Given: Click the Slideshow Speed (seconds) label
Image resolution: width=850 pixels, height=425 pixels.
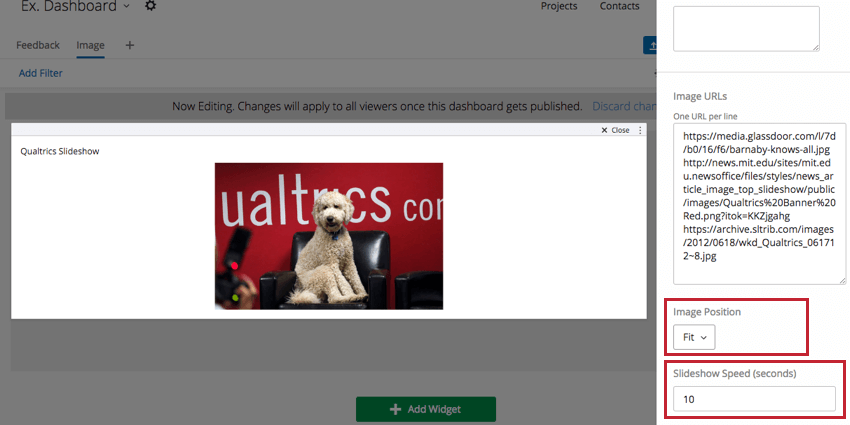Looking at the screenshot, I should [x=735, y=373].
